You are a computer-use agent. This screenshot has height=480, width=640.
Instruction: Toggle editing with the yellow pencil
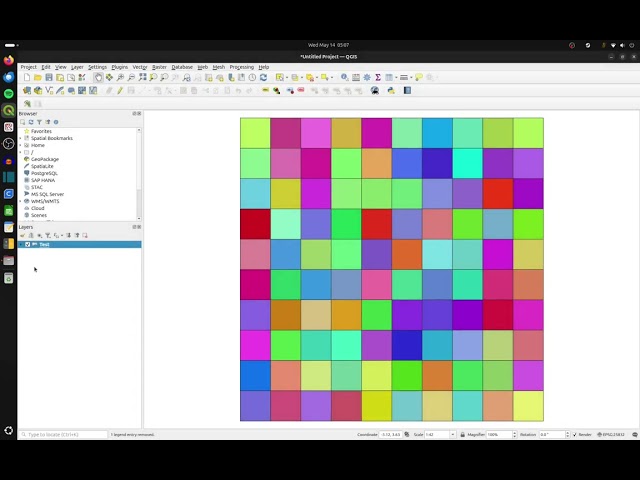tap(120, 90)
